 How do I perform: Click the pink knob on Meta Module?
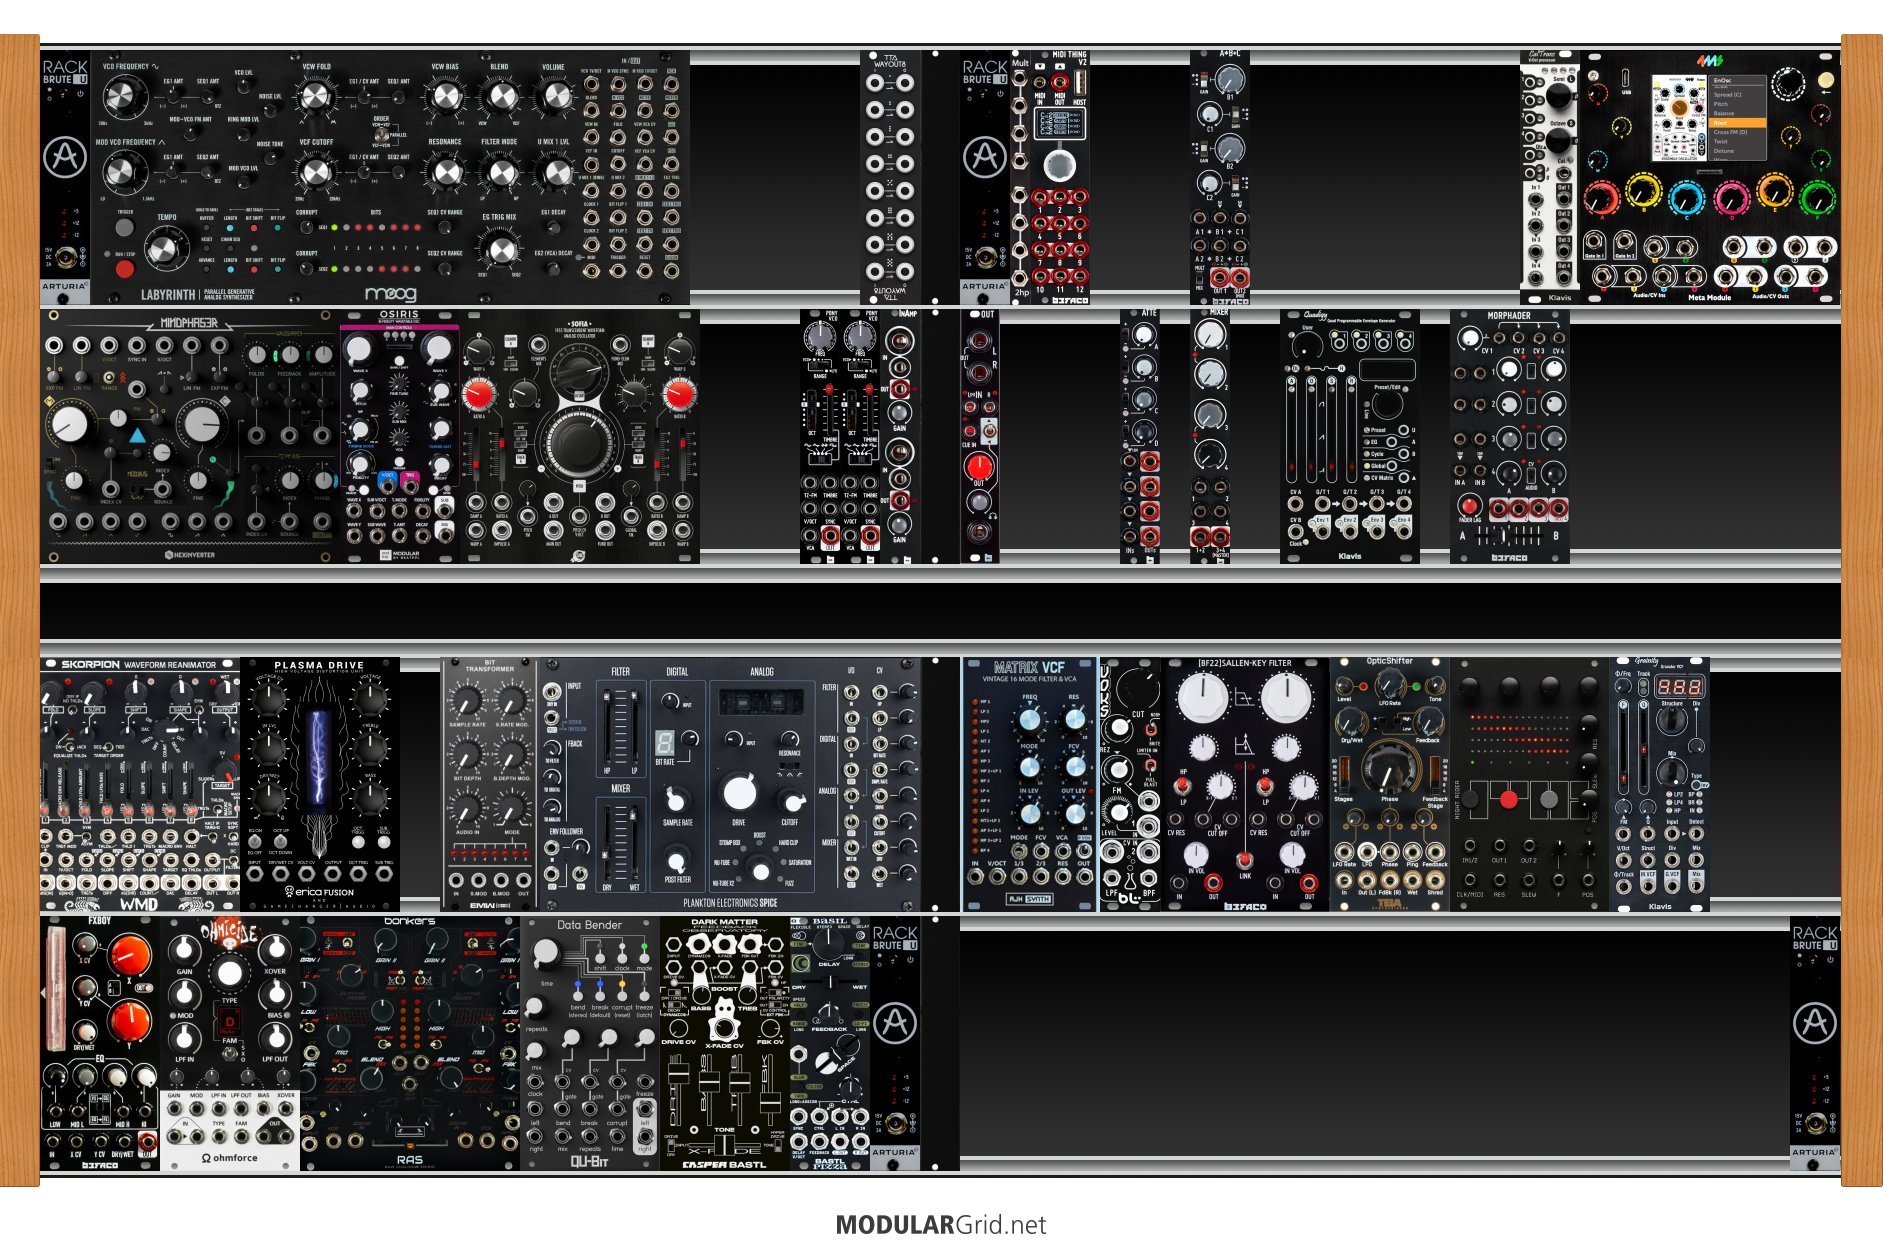1731,197
